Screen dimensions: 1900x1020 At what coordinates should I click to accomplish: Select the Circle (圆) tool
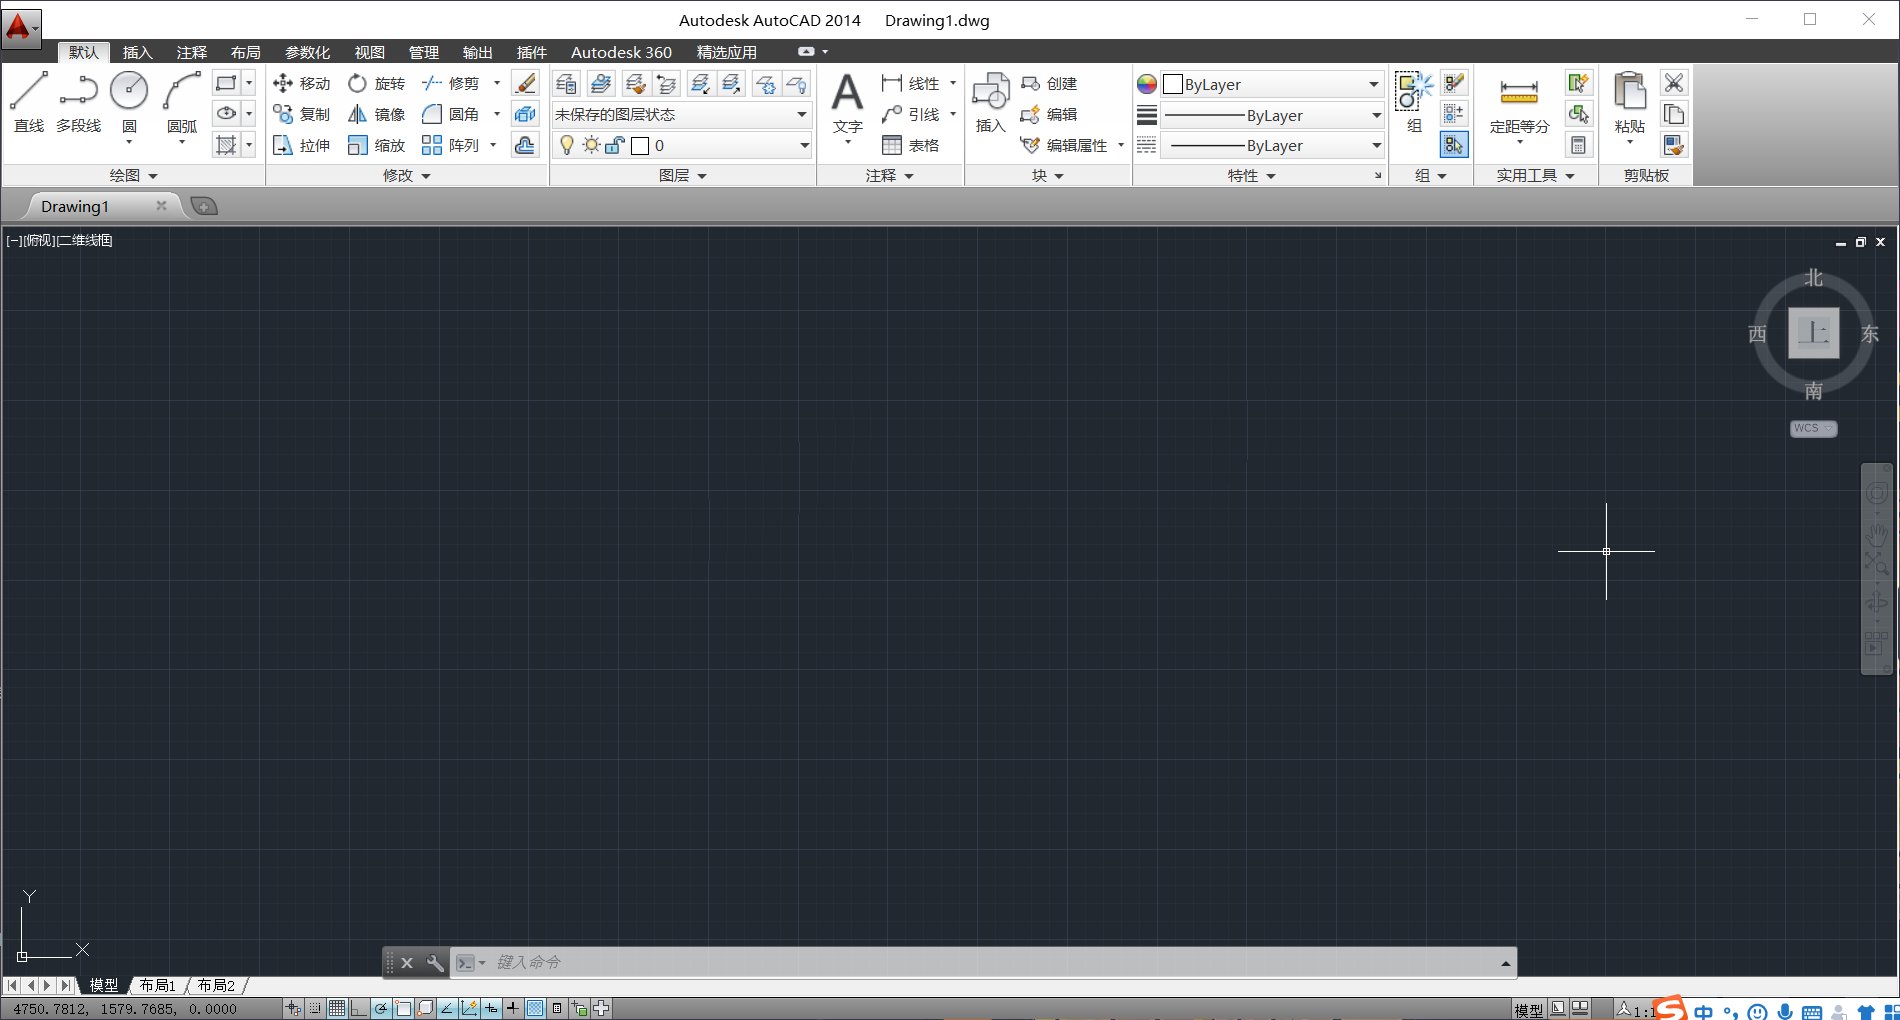tap(129, 102)
